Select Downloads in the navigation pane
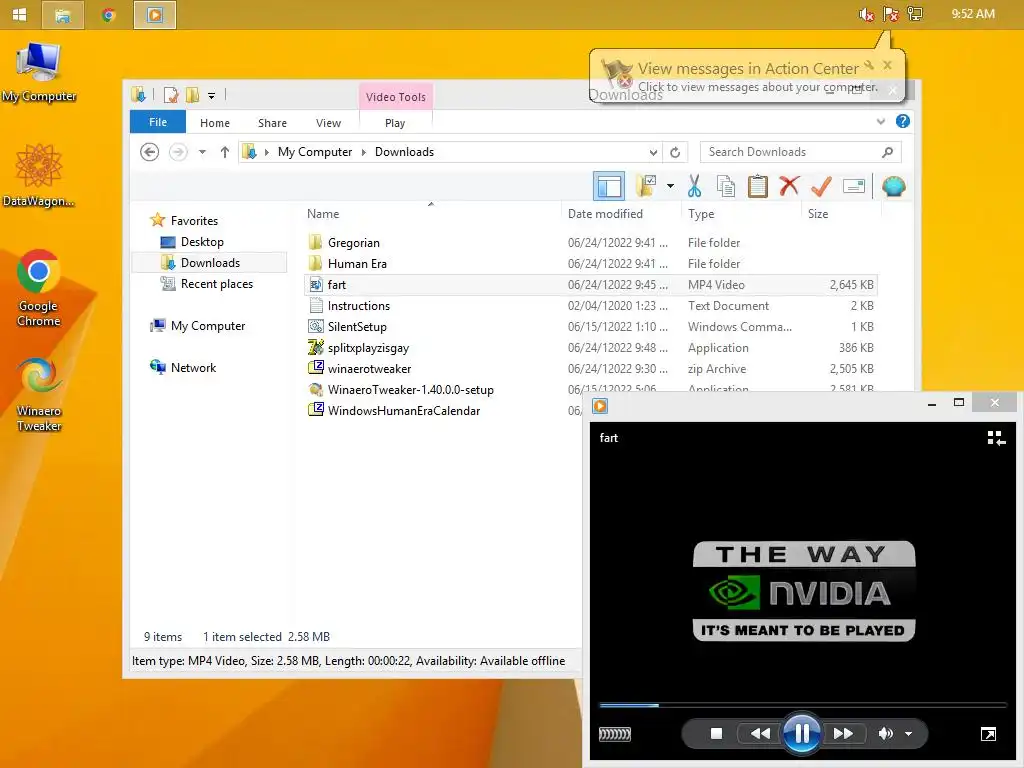 [x=210, y=263]
